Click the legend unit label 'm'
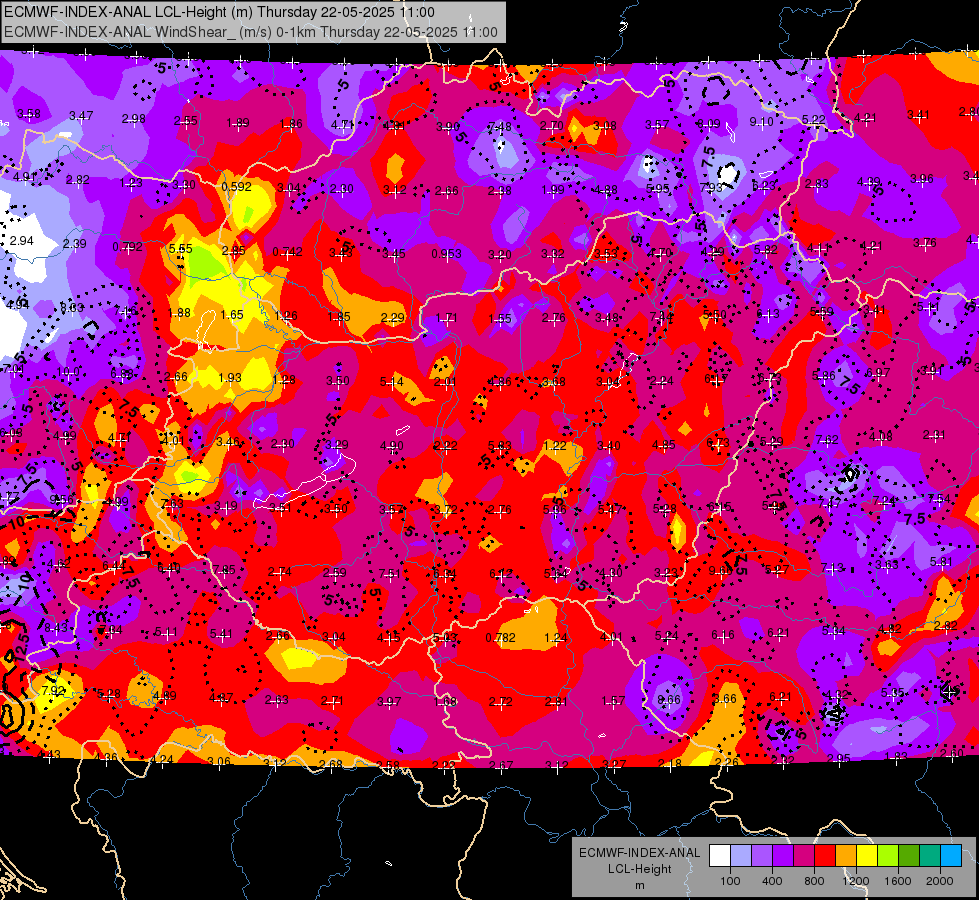 click(639, 886)
